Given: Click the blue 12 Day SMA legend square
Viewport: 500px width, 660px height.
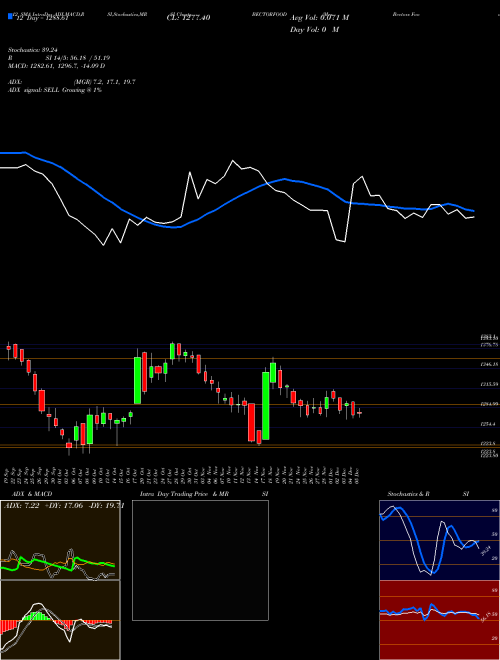Looking at the screenshot, I should (x=11, y=16).
